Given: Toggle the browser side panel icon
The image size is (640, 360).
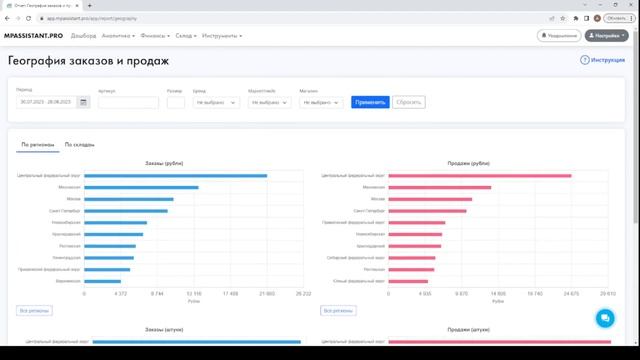Looking at the screenshot, I should [x=587, y=18].
